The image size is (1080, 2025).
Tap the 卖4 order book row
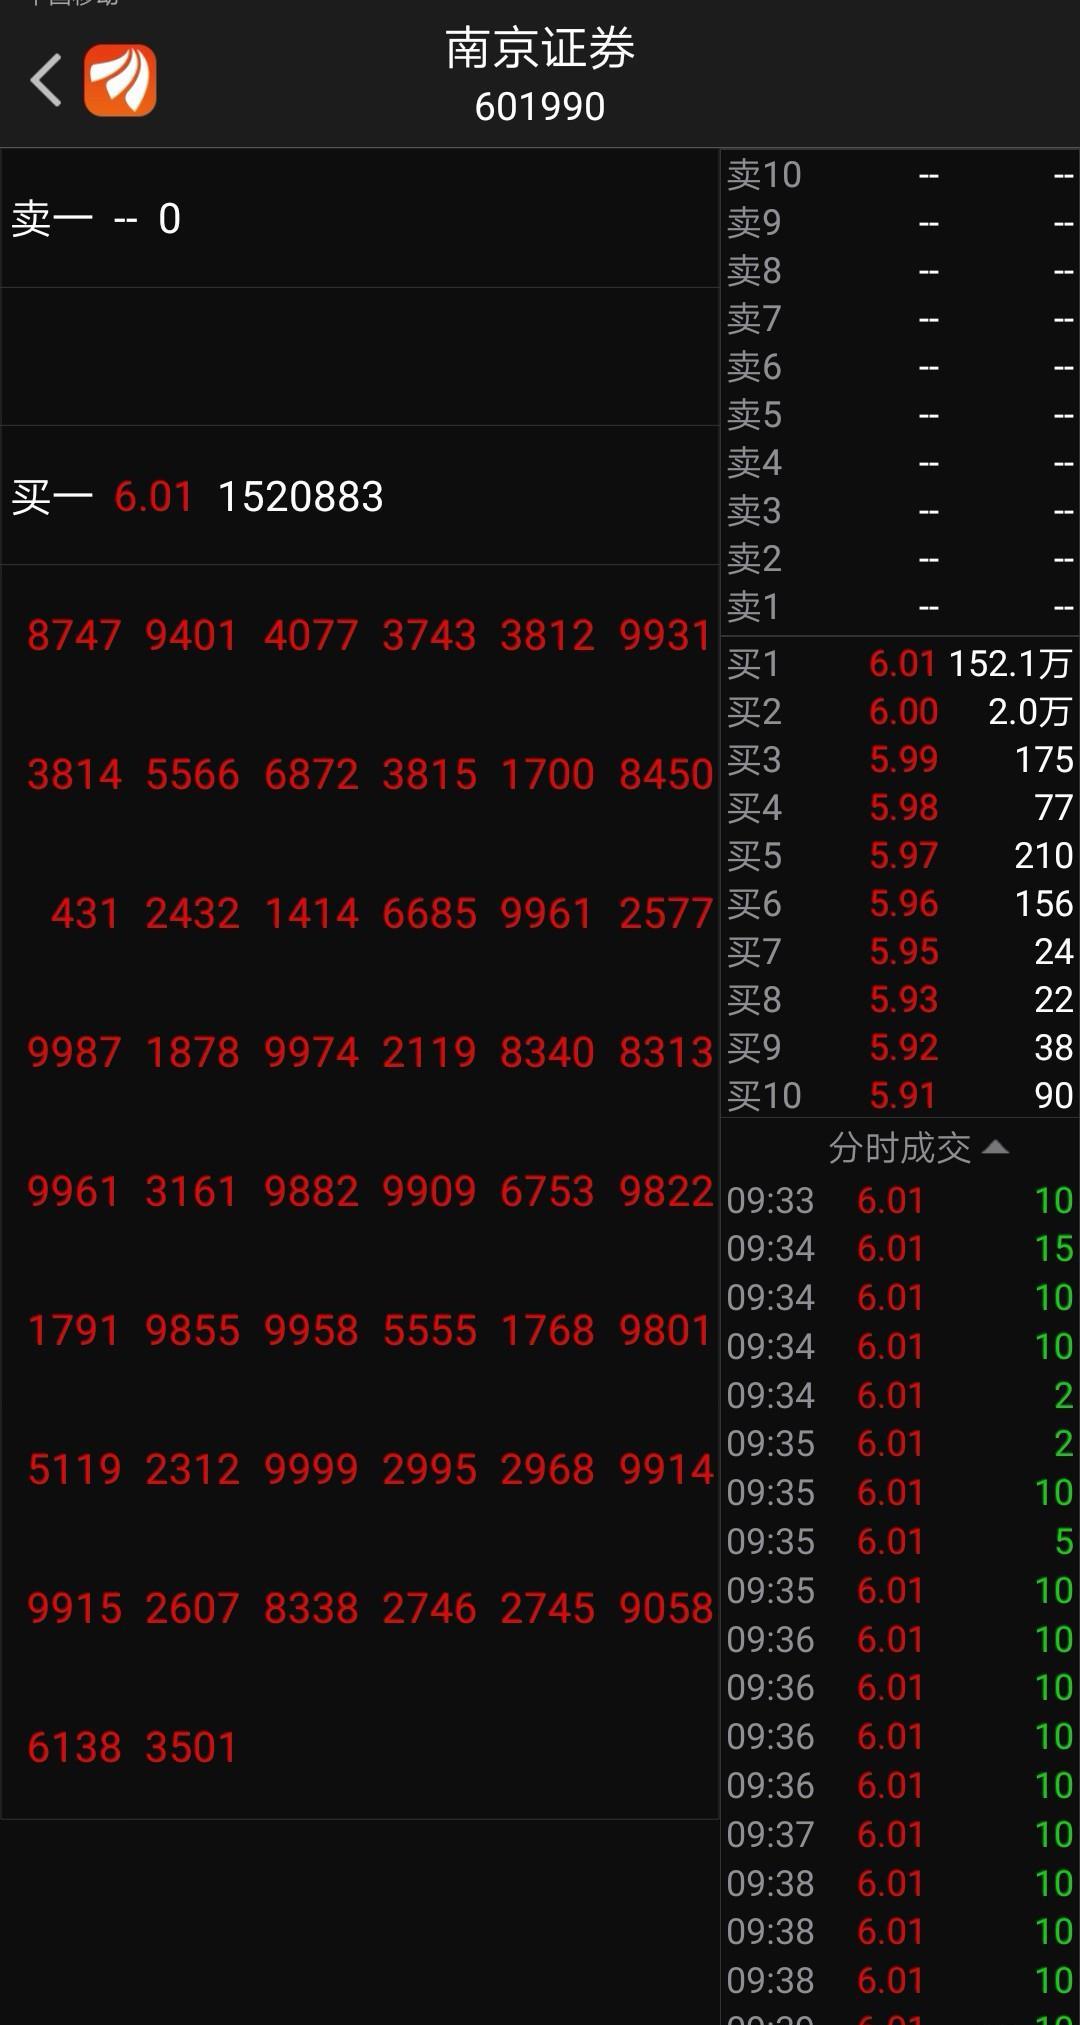[x=900, y=463]
